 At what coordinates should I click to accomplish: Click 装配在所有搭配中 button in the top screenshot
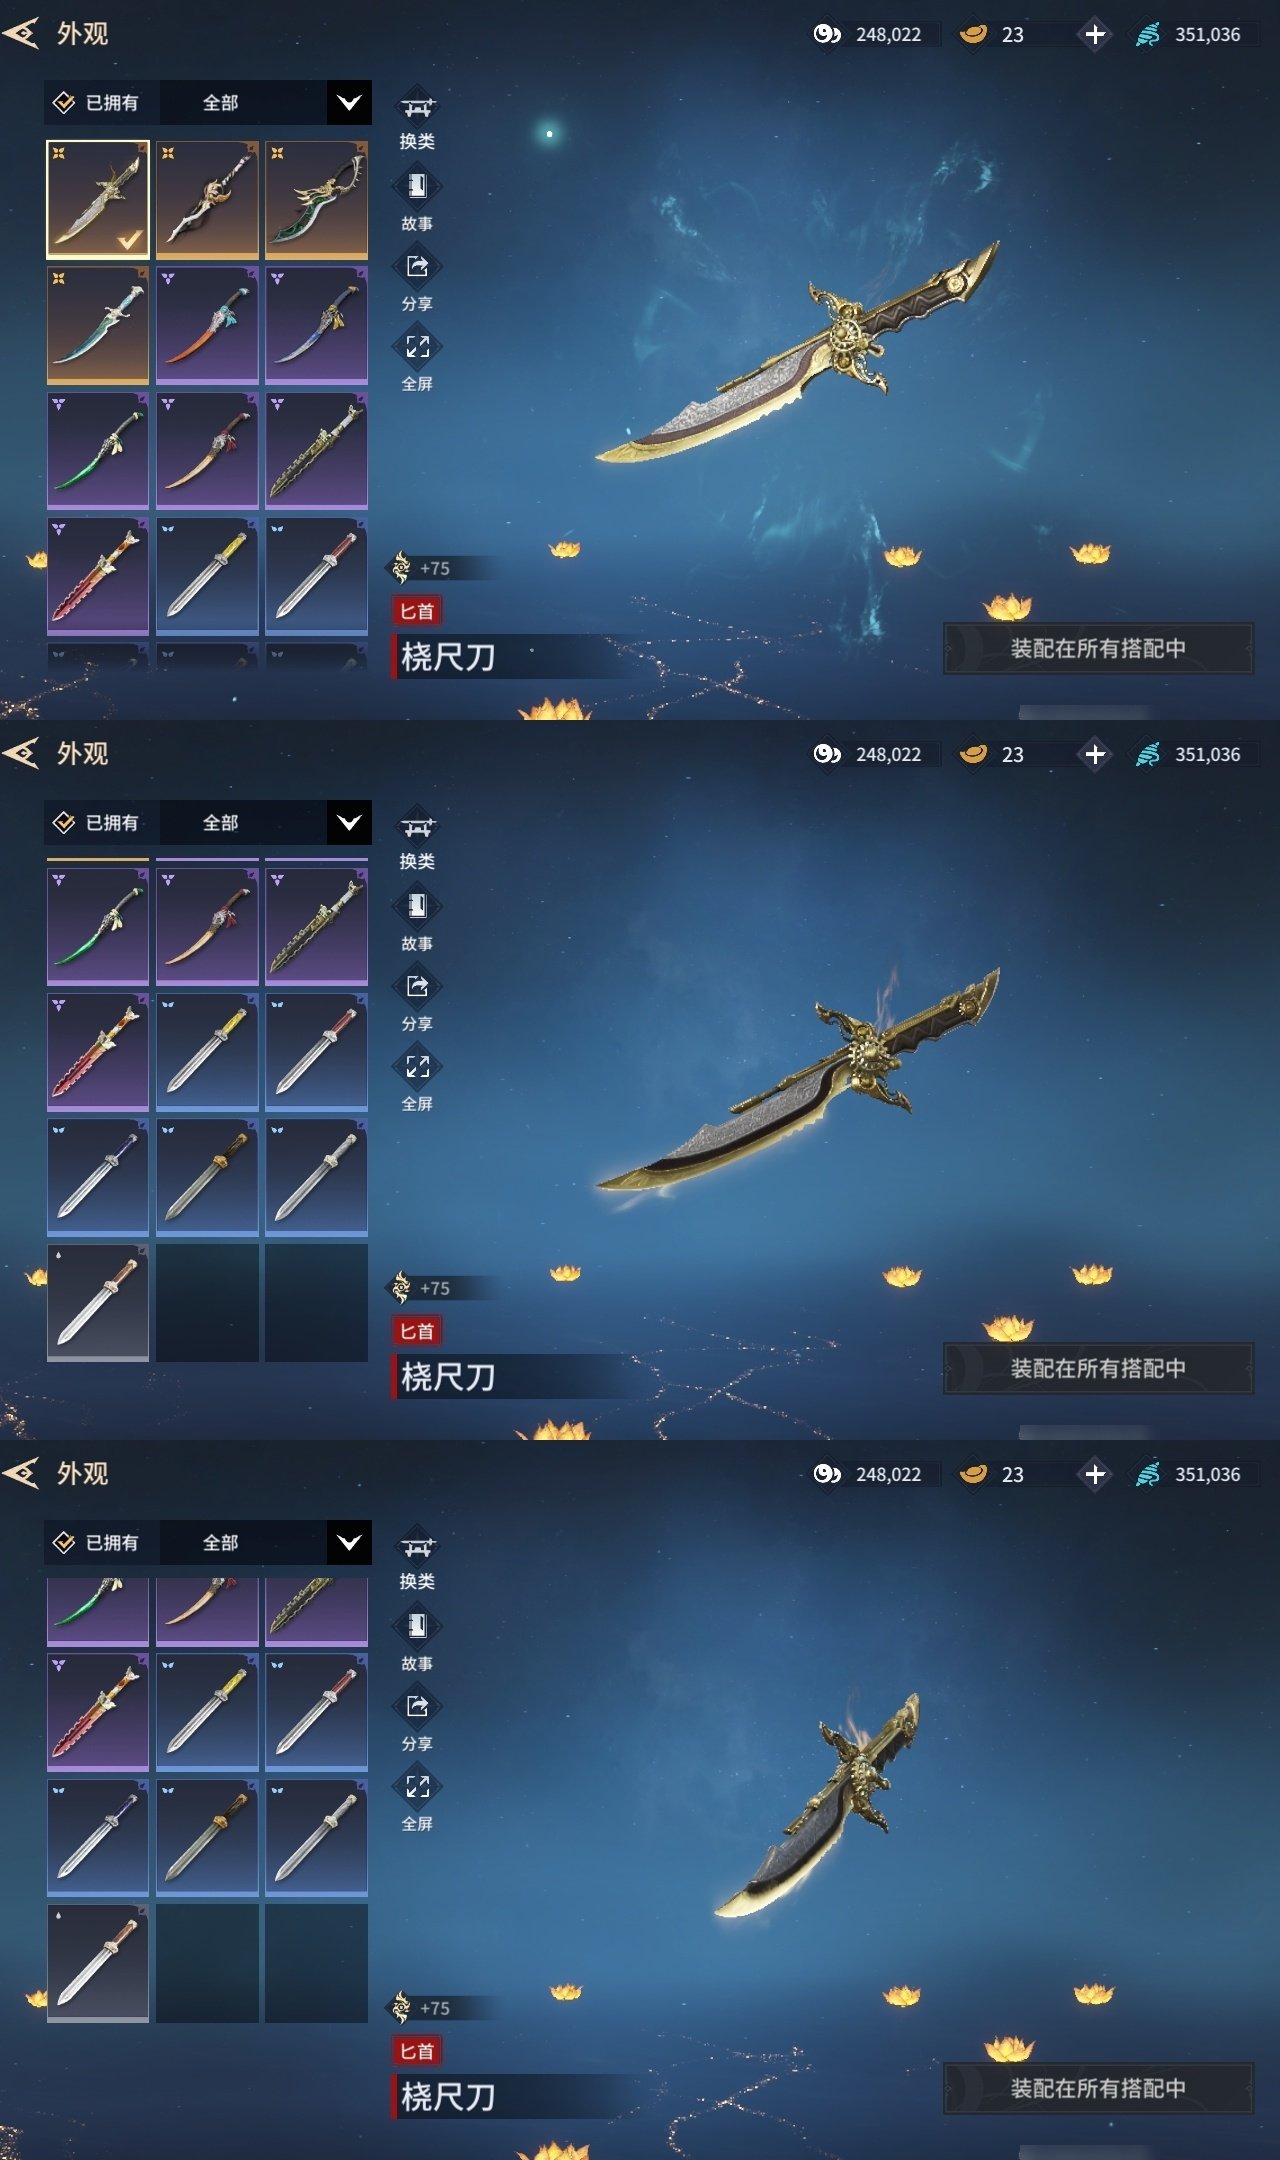(1098, 648)
